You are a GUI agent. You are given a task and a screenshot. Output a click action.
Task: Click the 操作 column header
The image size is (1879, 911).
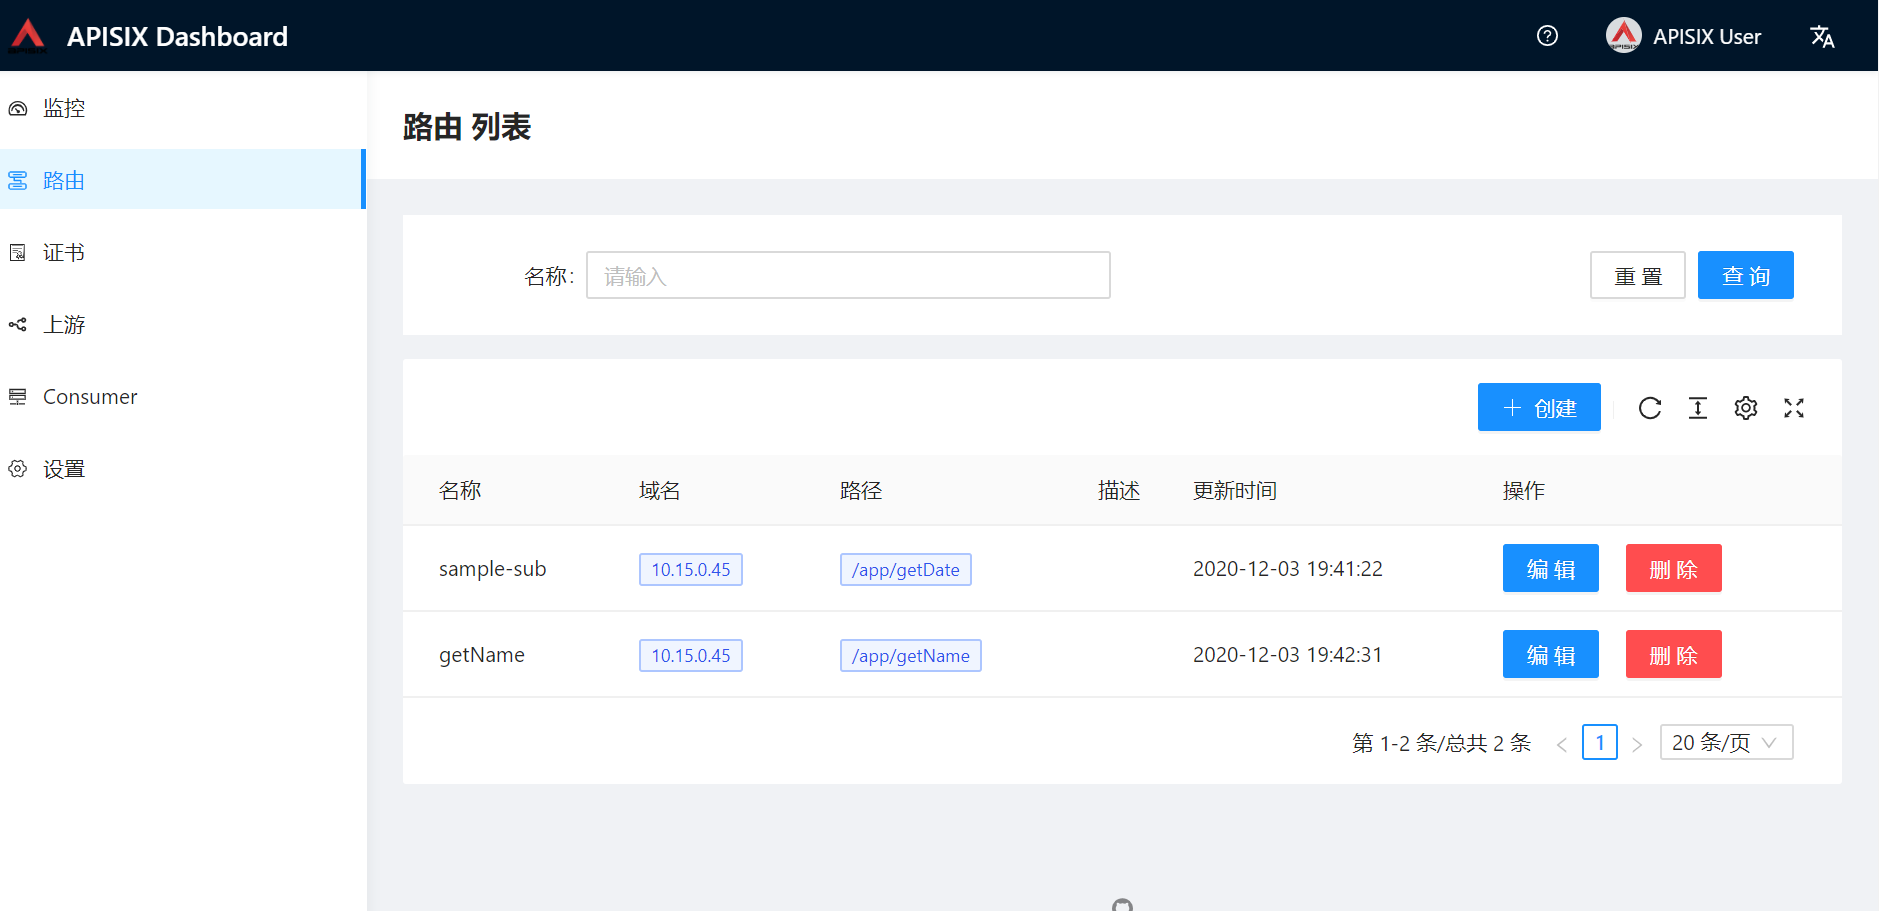(x=1524, y=490)
